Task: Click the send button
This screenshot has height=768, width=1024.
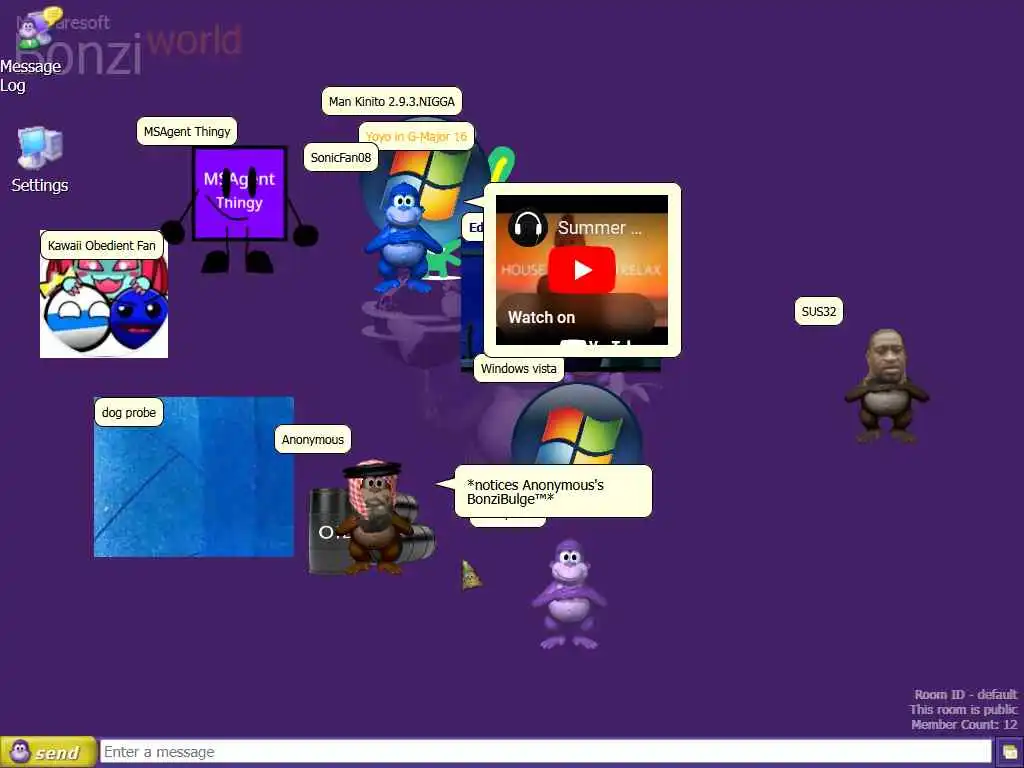Action: [48, 752]
